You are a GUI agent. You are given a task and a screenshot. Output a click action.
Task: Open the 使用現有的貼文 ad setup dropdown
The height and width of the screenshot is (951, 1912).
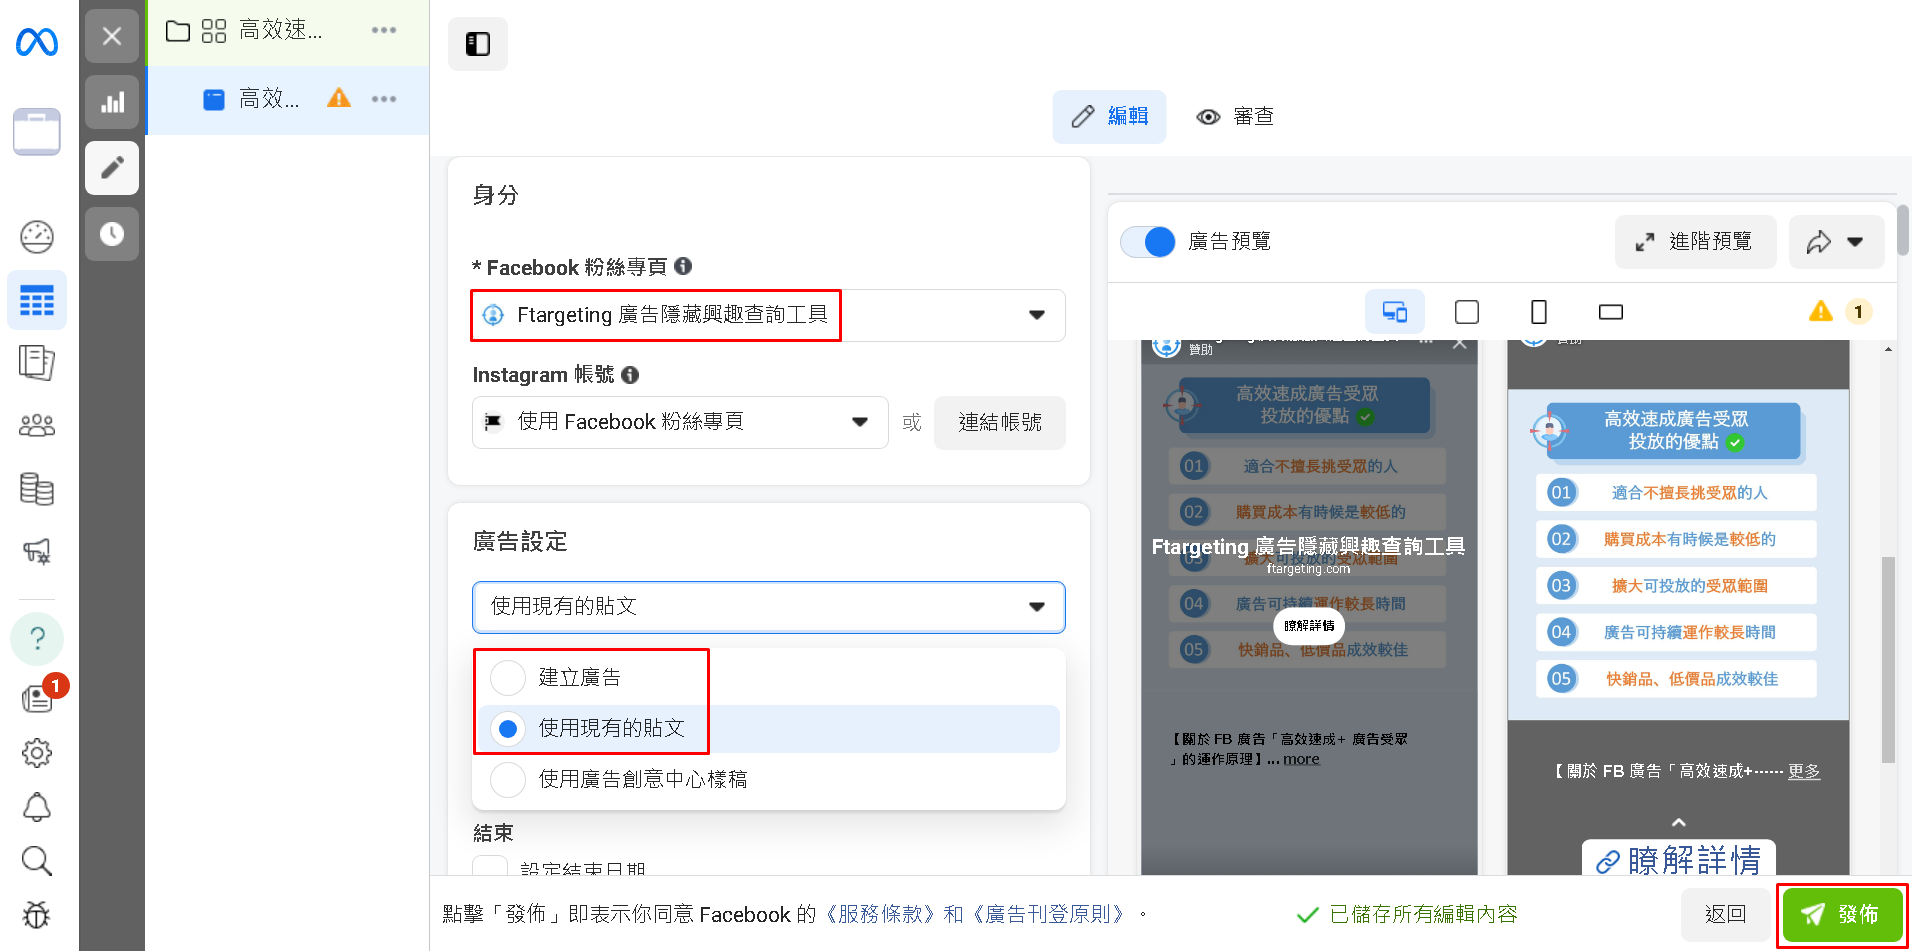click(x=769, y=607)
